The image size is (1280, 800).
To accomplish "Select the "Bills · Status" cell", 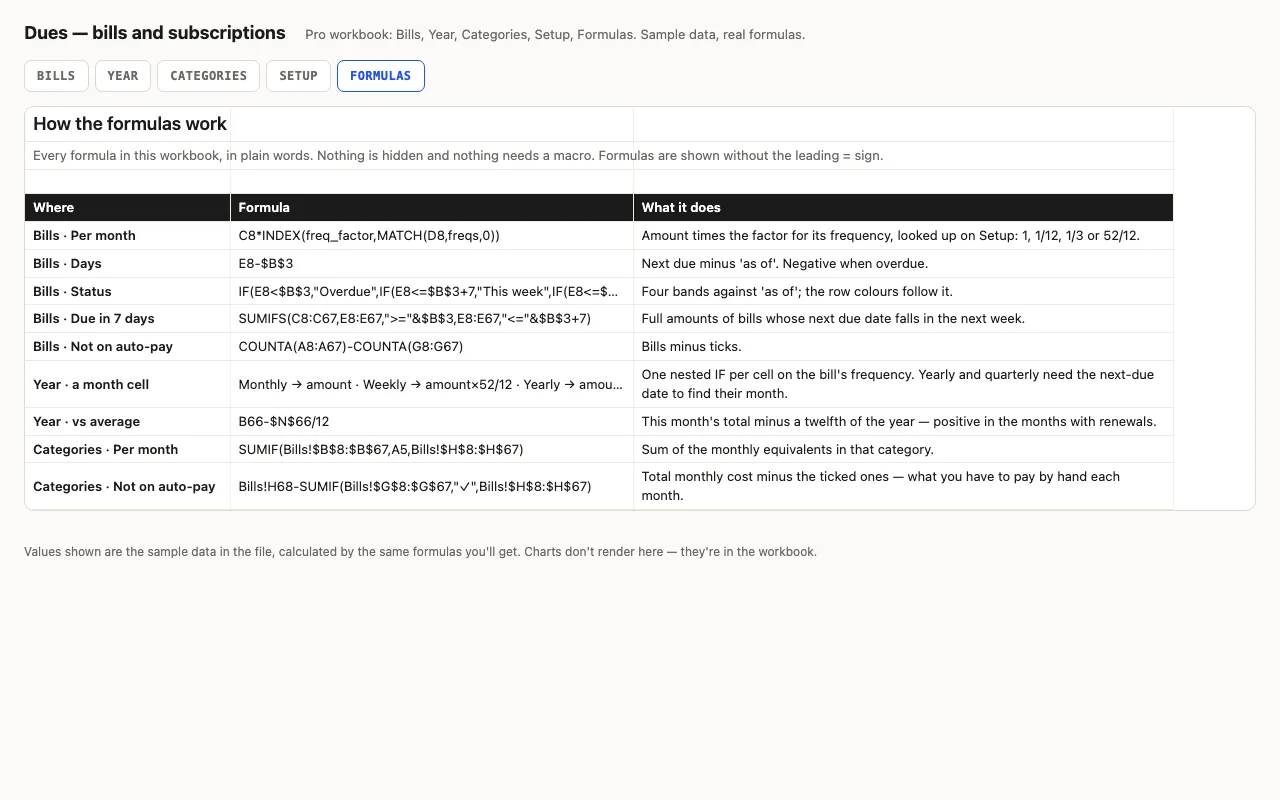I will point(128,292).
